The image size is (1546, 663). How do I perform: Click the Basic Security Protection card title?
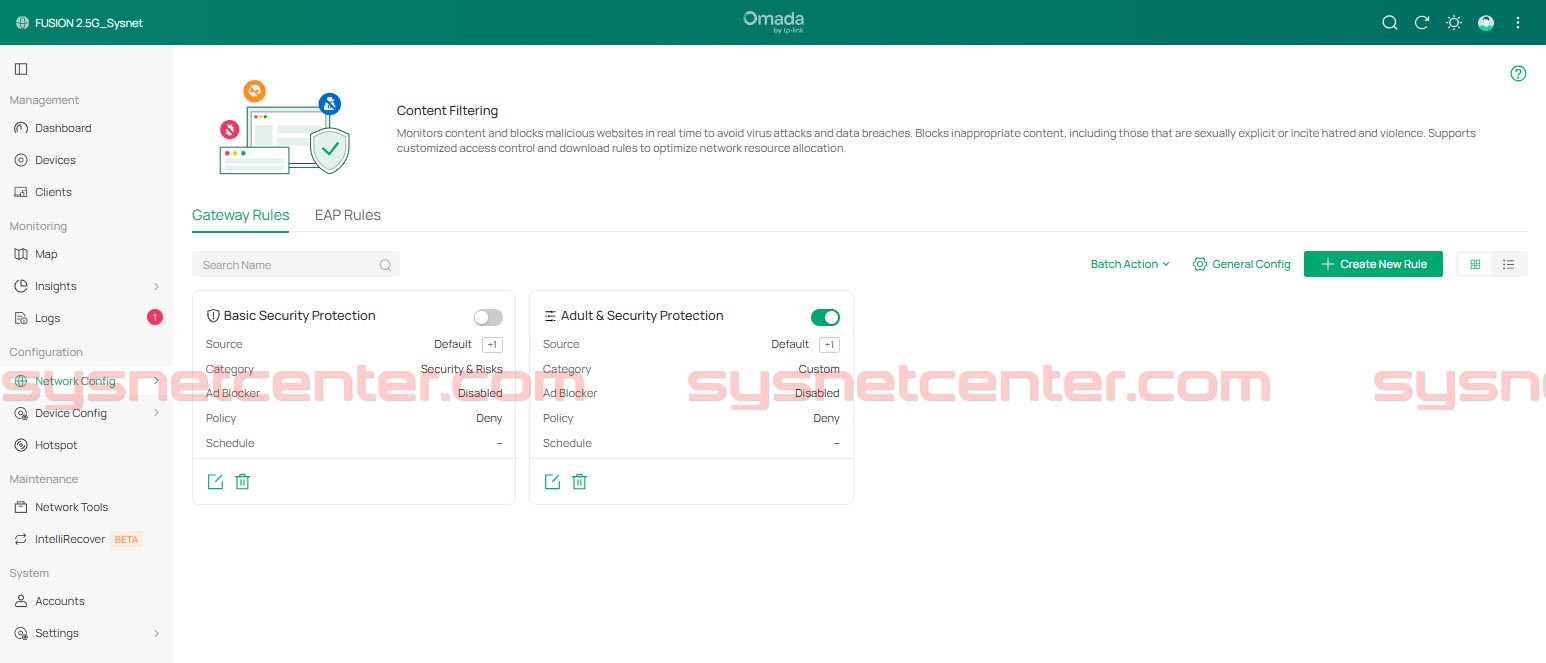[x=300, y=316]
